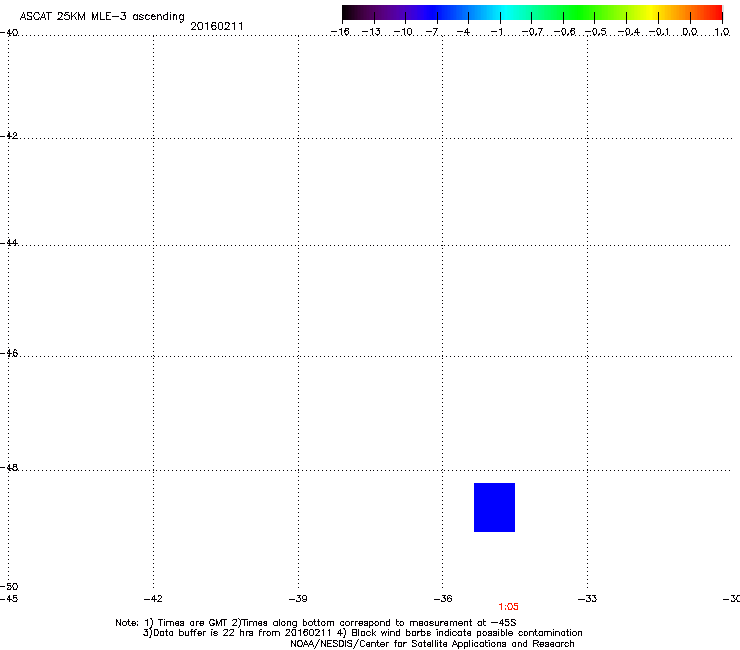
Task: Click the 1.0 color scale label
Action: pos(722,32)
